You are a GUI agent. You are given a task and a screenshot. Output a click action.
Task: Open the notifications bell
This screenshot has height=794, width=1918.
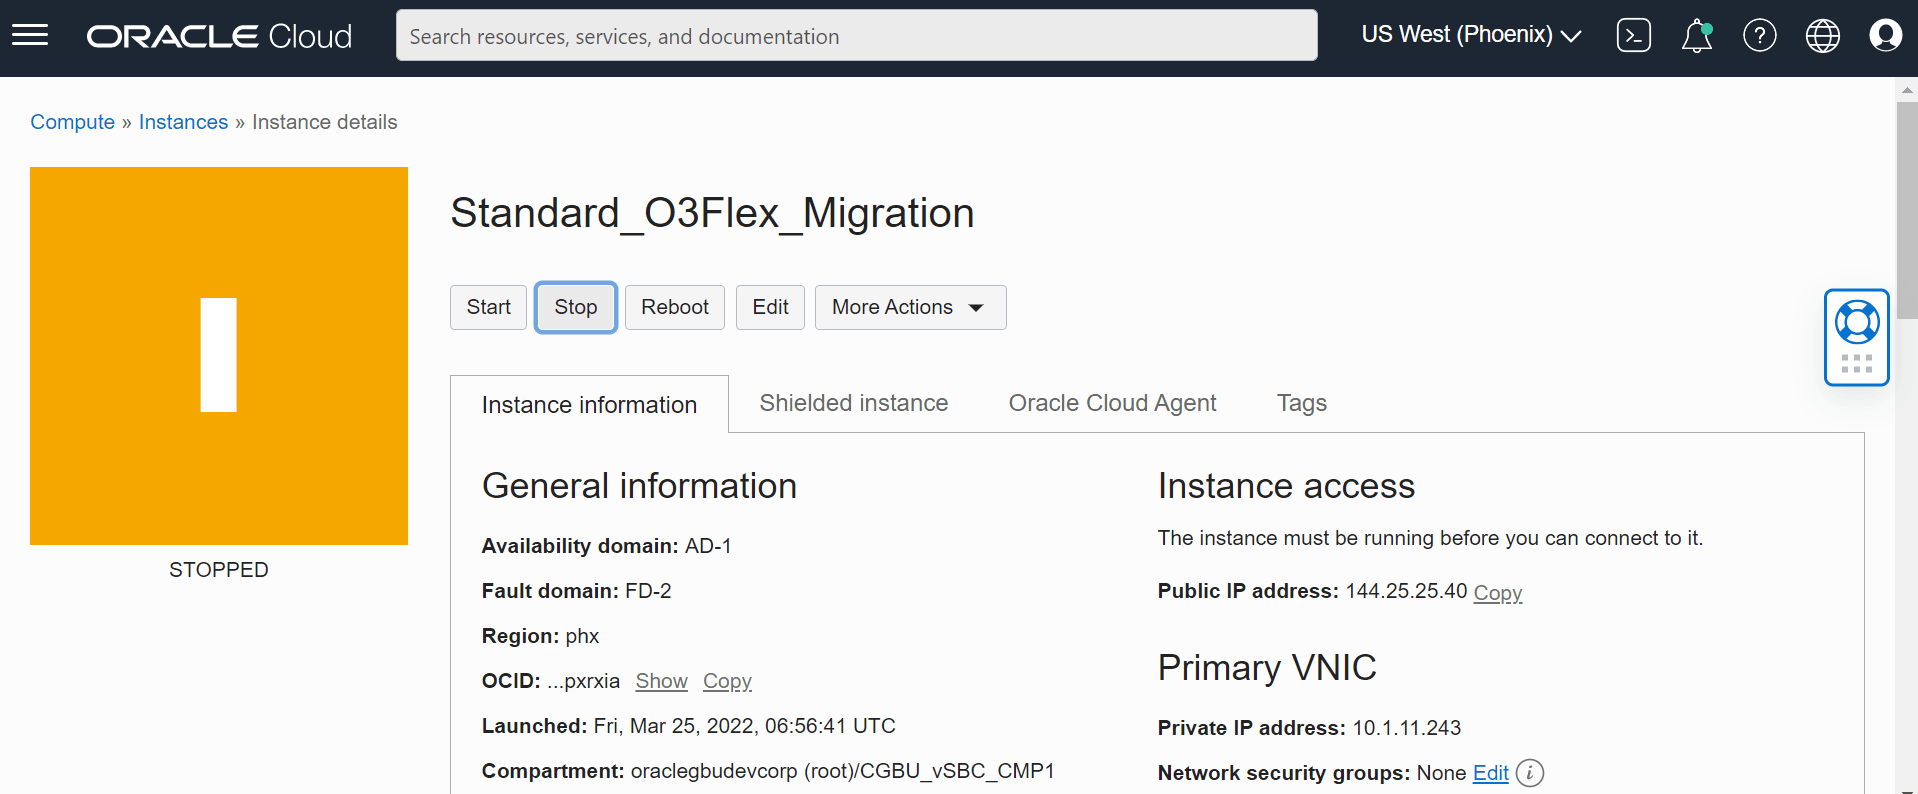1696,36
